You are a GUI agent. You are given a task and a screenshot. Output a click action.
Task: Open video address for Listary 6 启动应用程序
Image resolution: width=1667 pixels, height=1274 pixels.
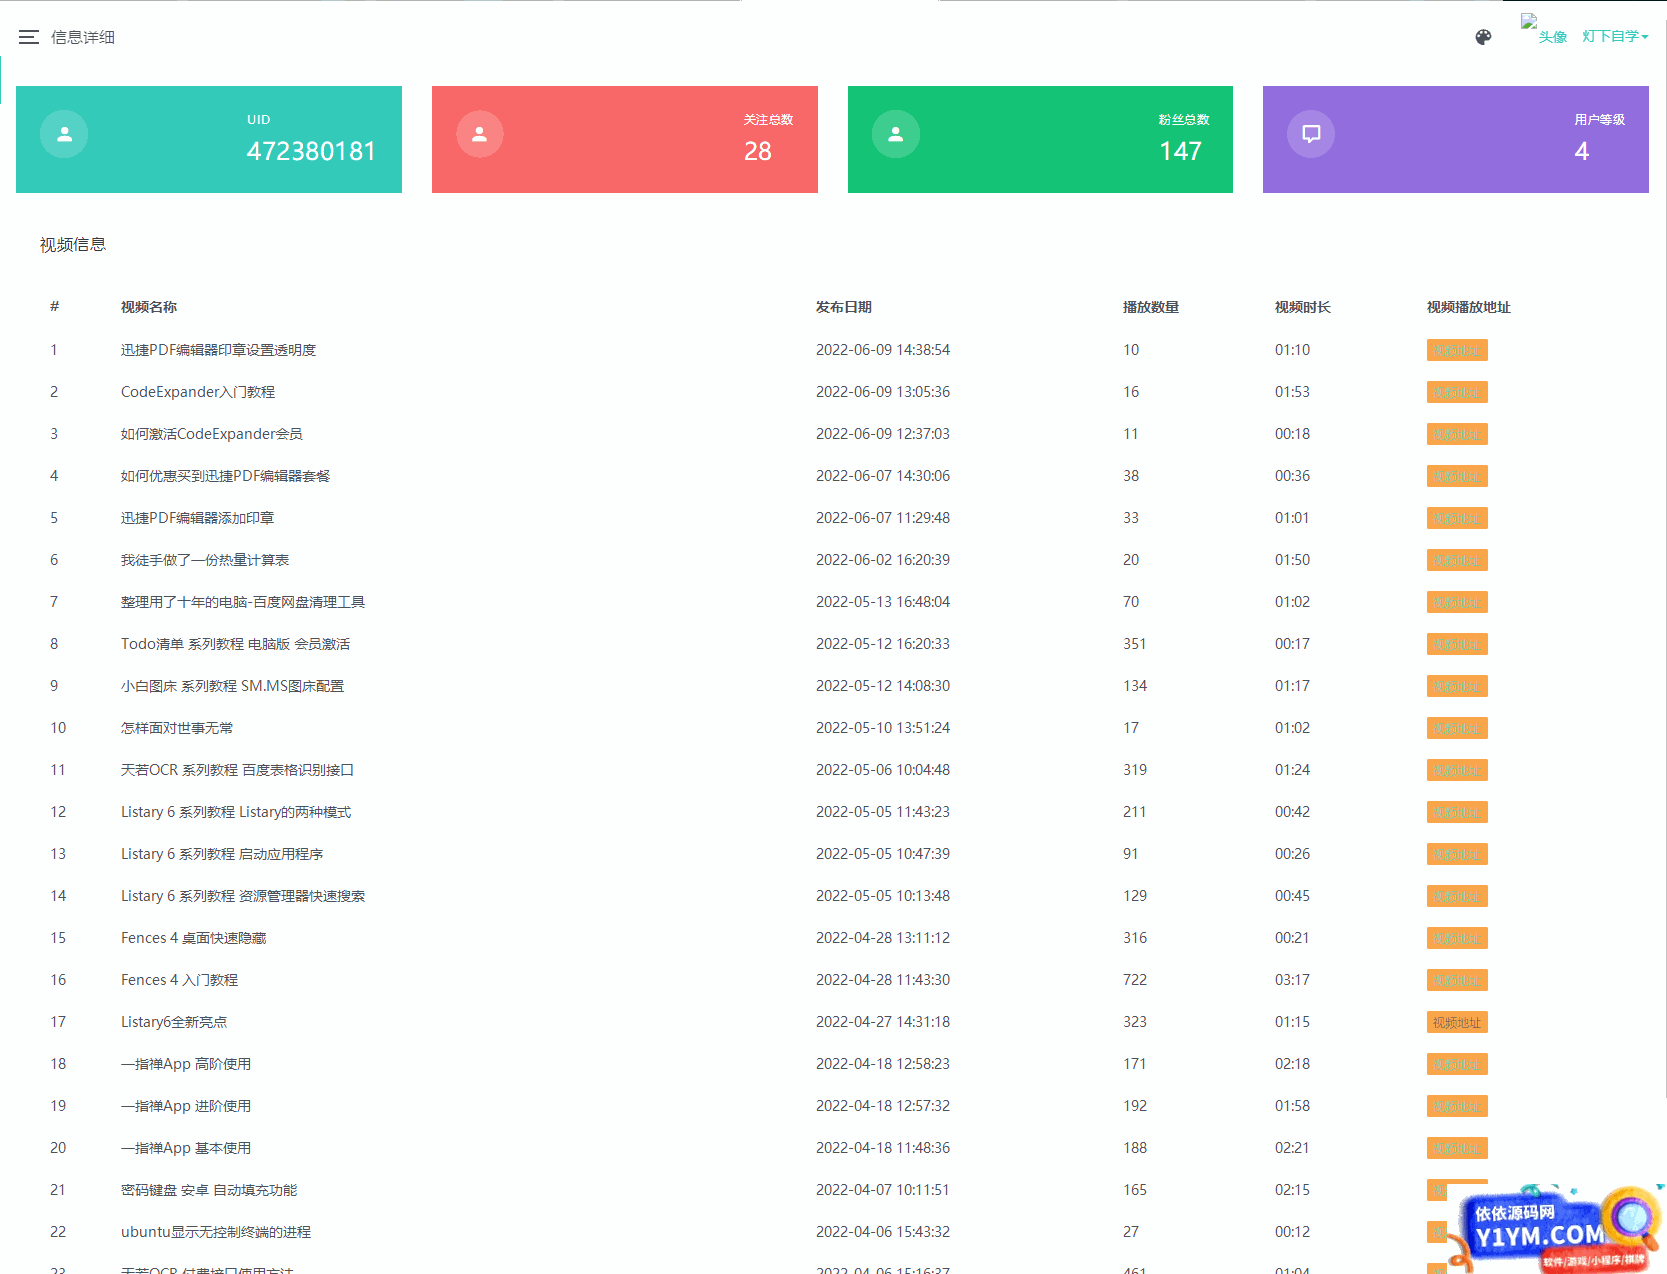click(x=1457, y=854)
